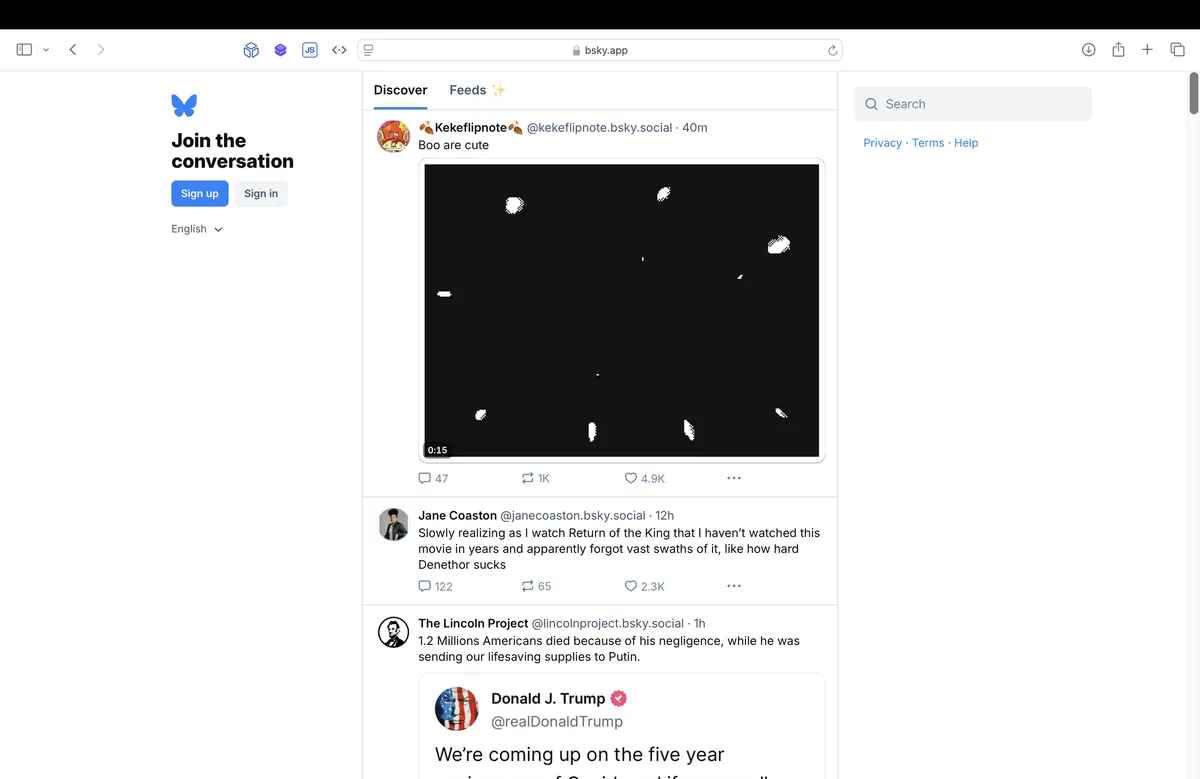The height and width of the screenshot is (779, 1200).
Task: Click the 40m timestamp on Kekeflipnote post
Action: pos(695,128)
